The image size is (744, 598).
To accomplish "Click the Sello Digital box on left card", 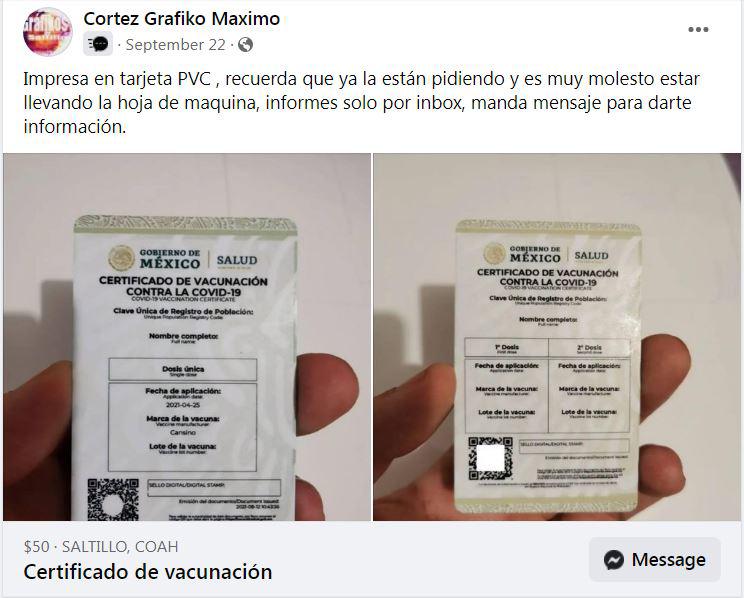I will click(214, 488).
